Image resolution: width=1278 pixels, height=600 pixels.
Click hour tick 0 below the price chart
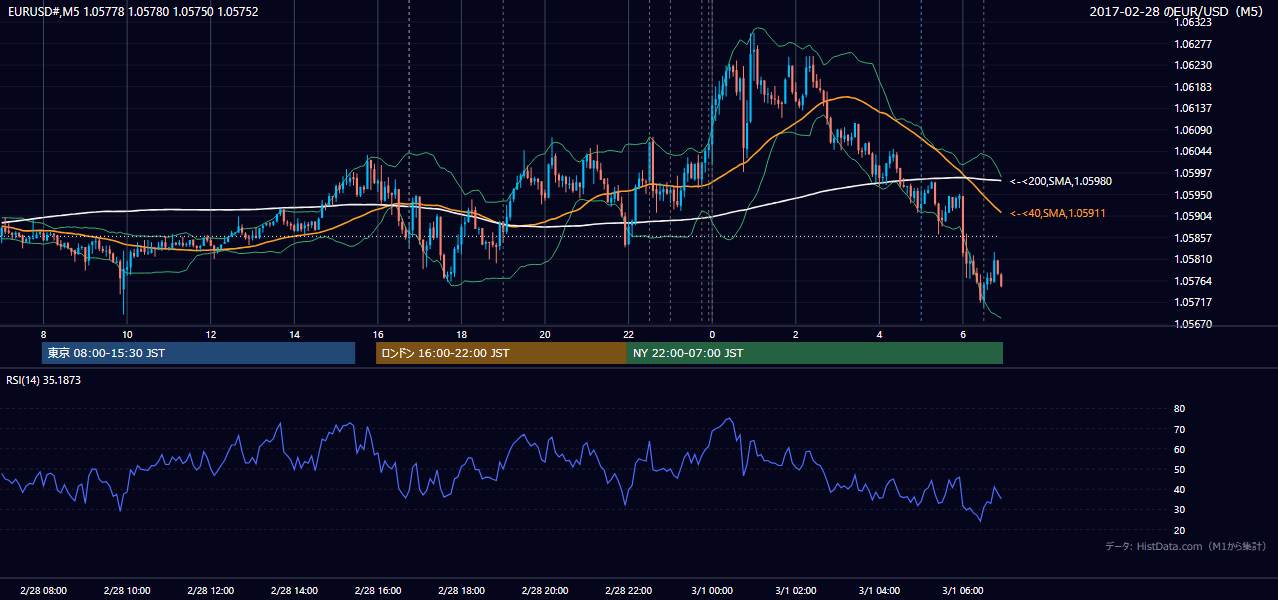(712, 334)
